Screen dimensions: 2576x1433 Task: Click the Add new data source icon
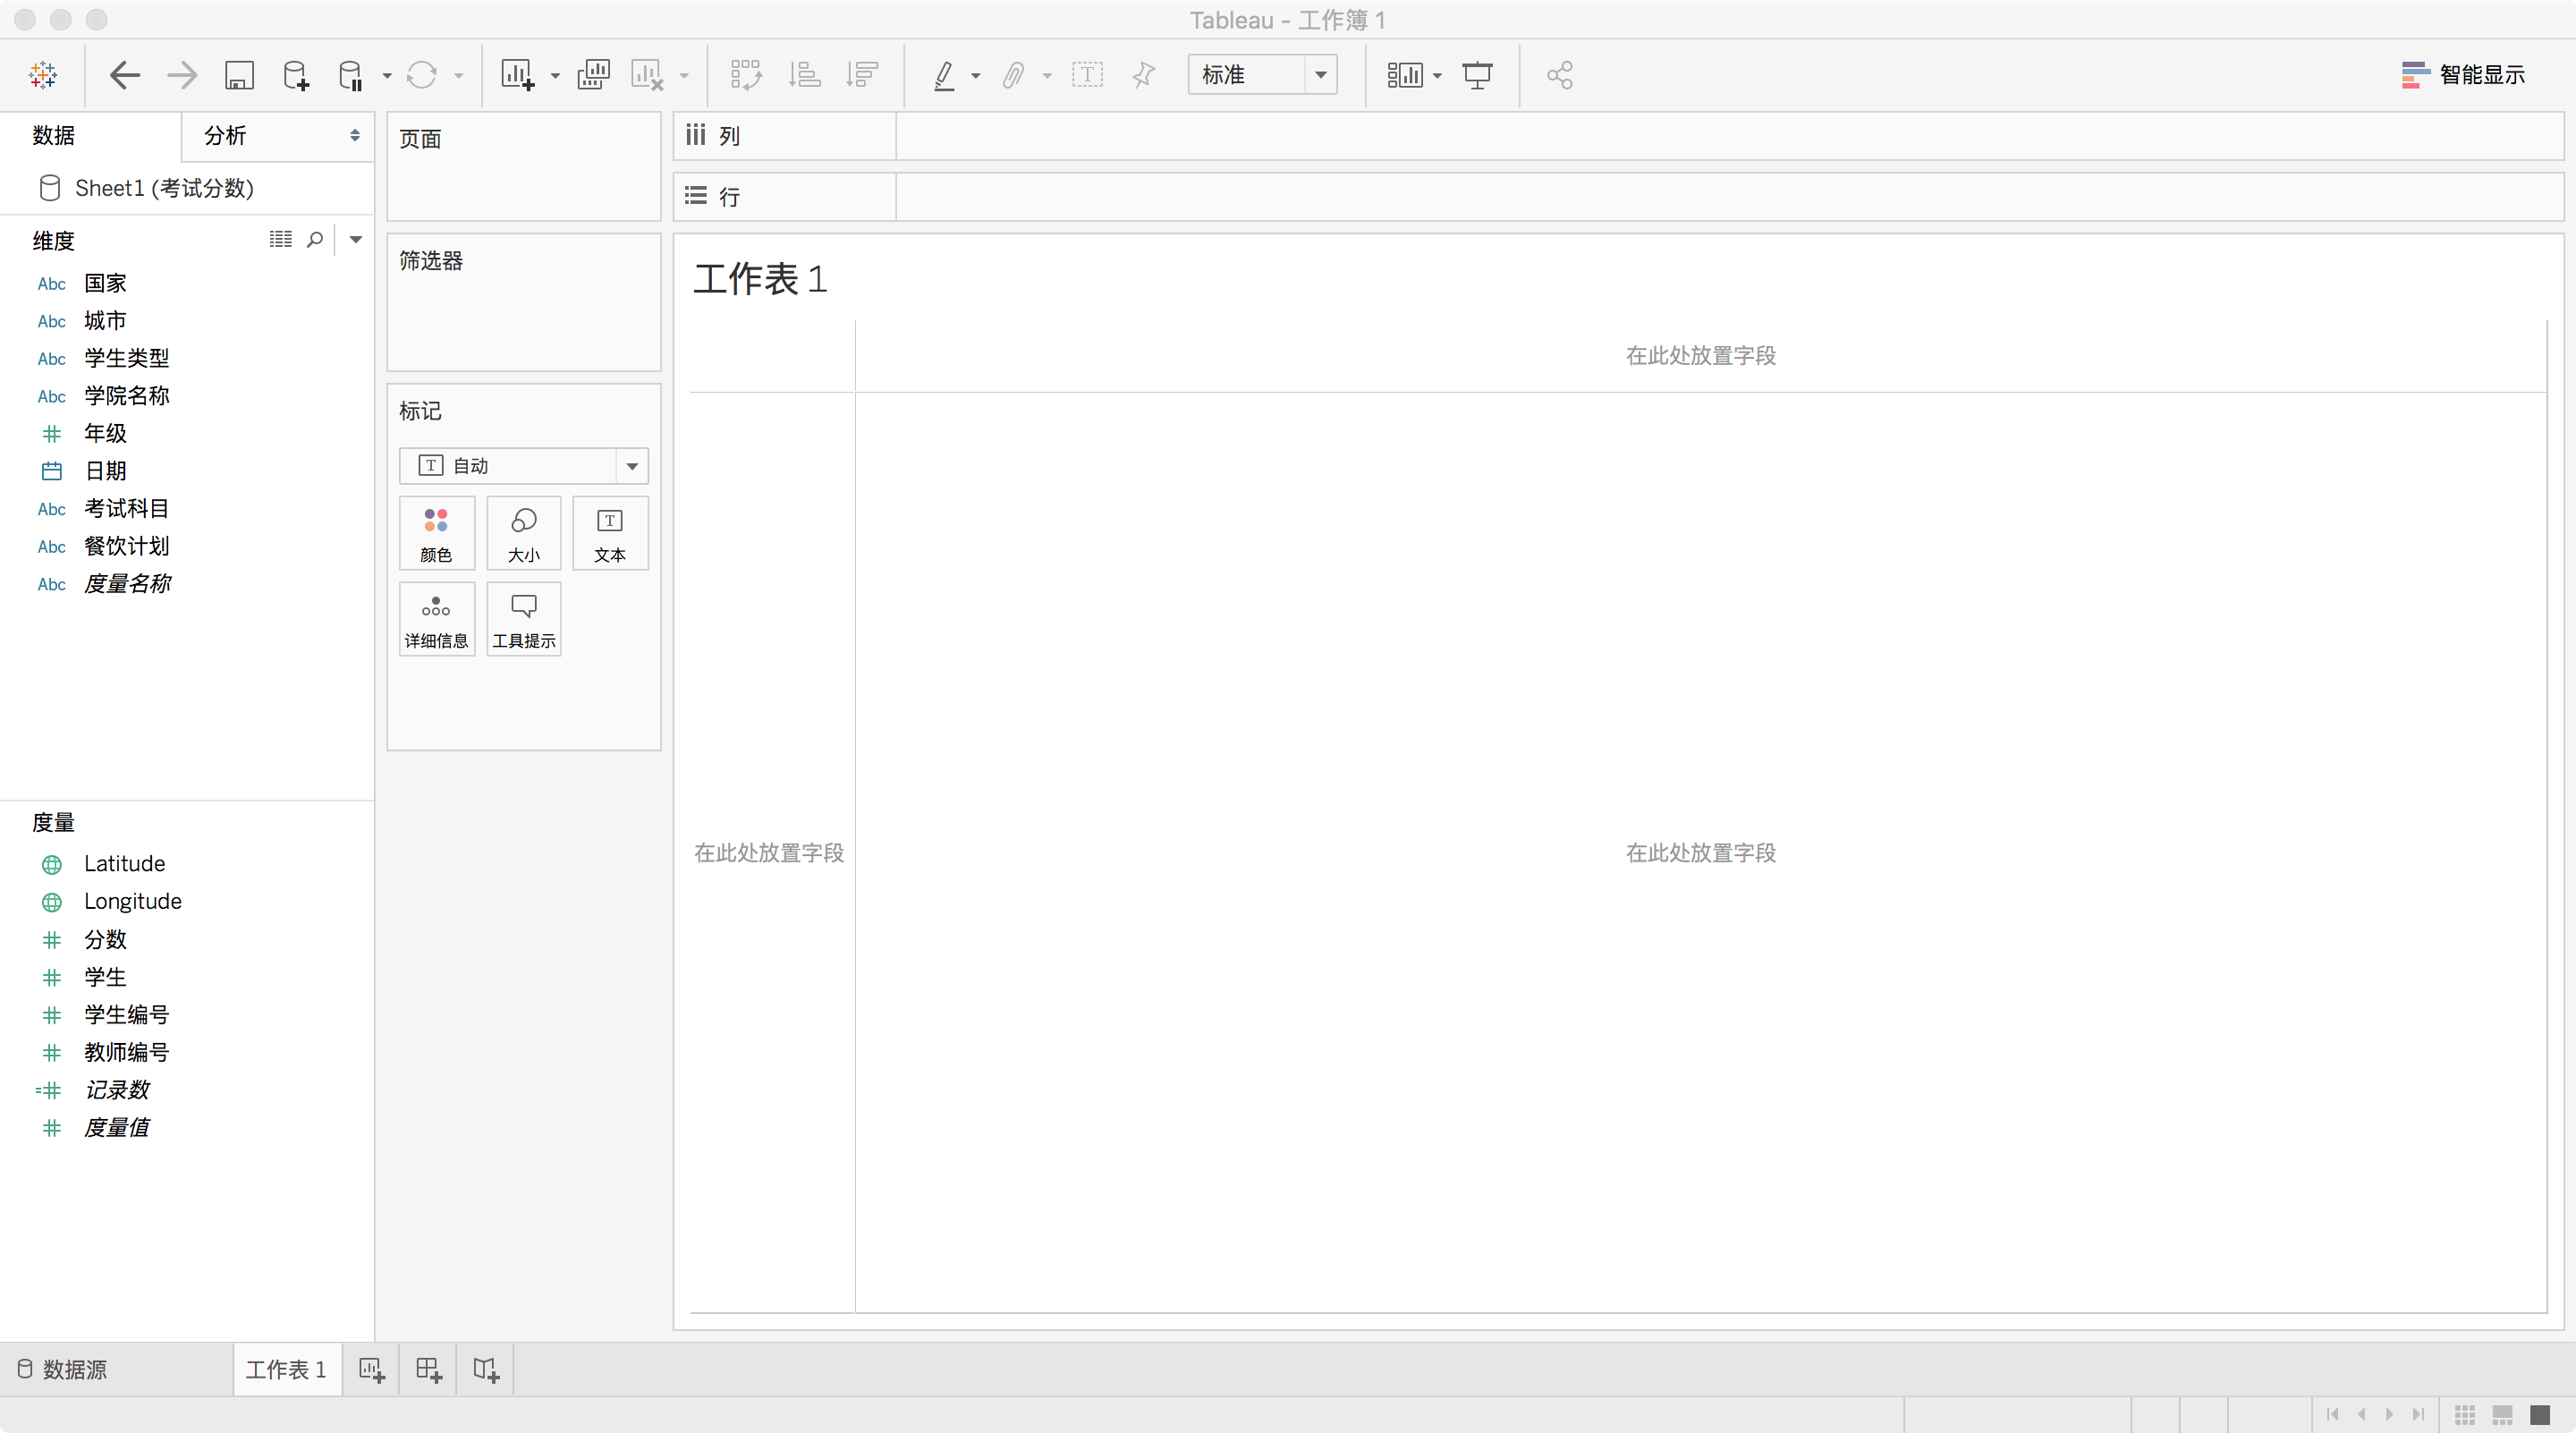[296, 75]
